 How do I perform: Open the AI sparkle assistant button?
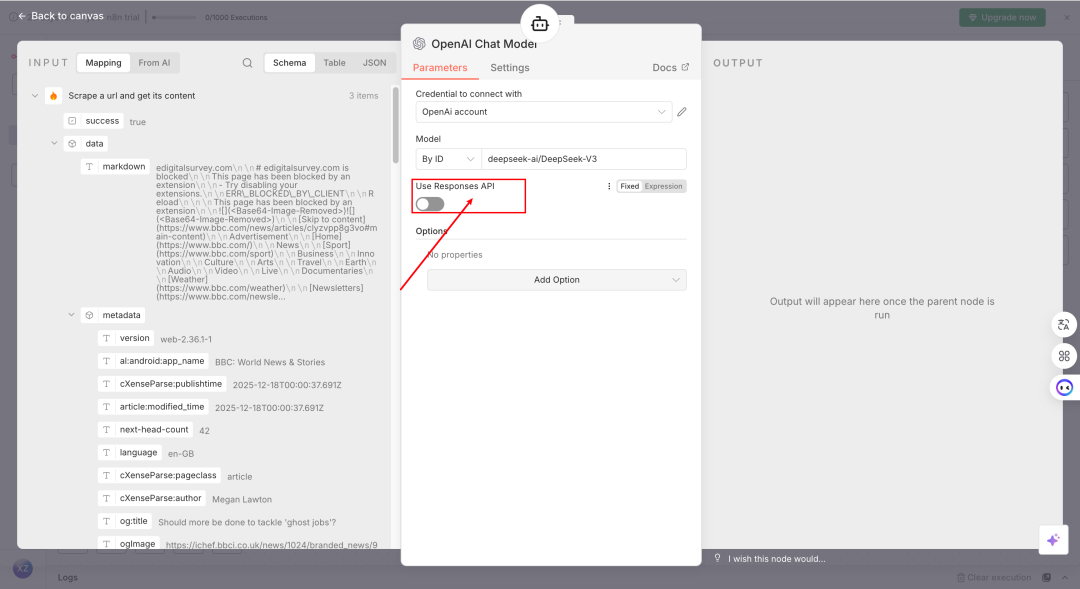pos(1053,539)
